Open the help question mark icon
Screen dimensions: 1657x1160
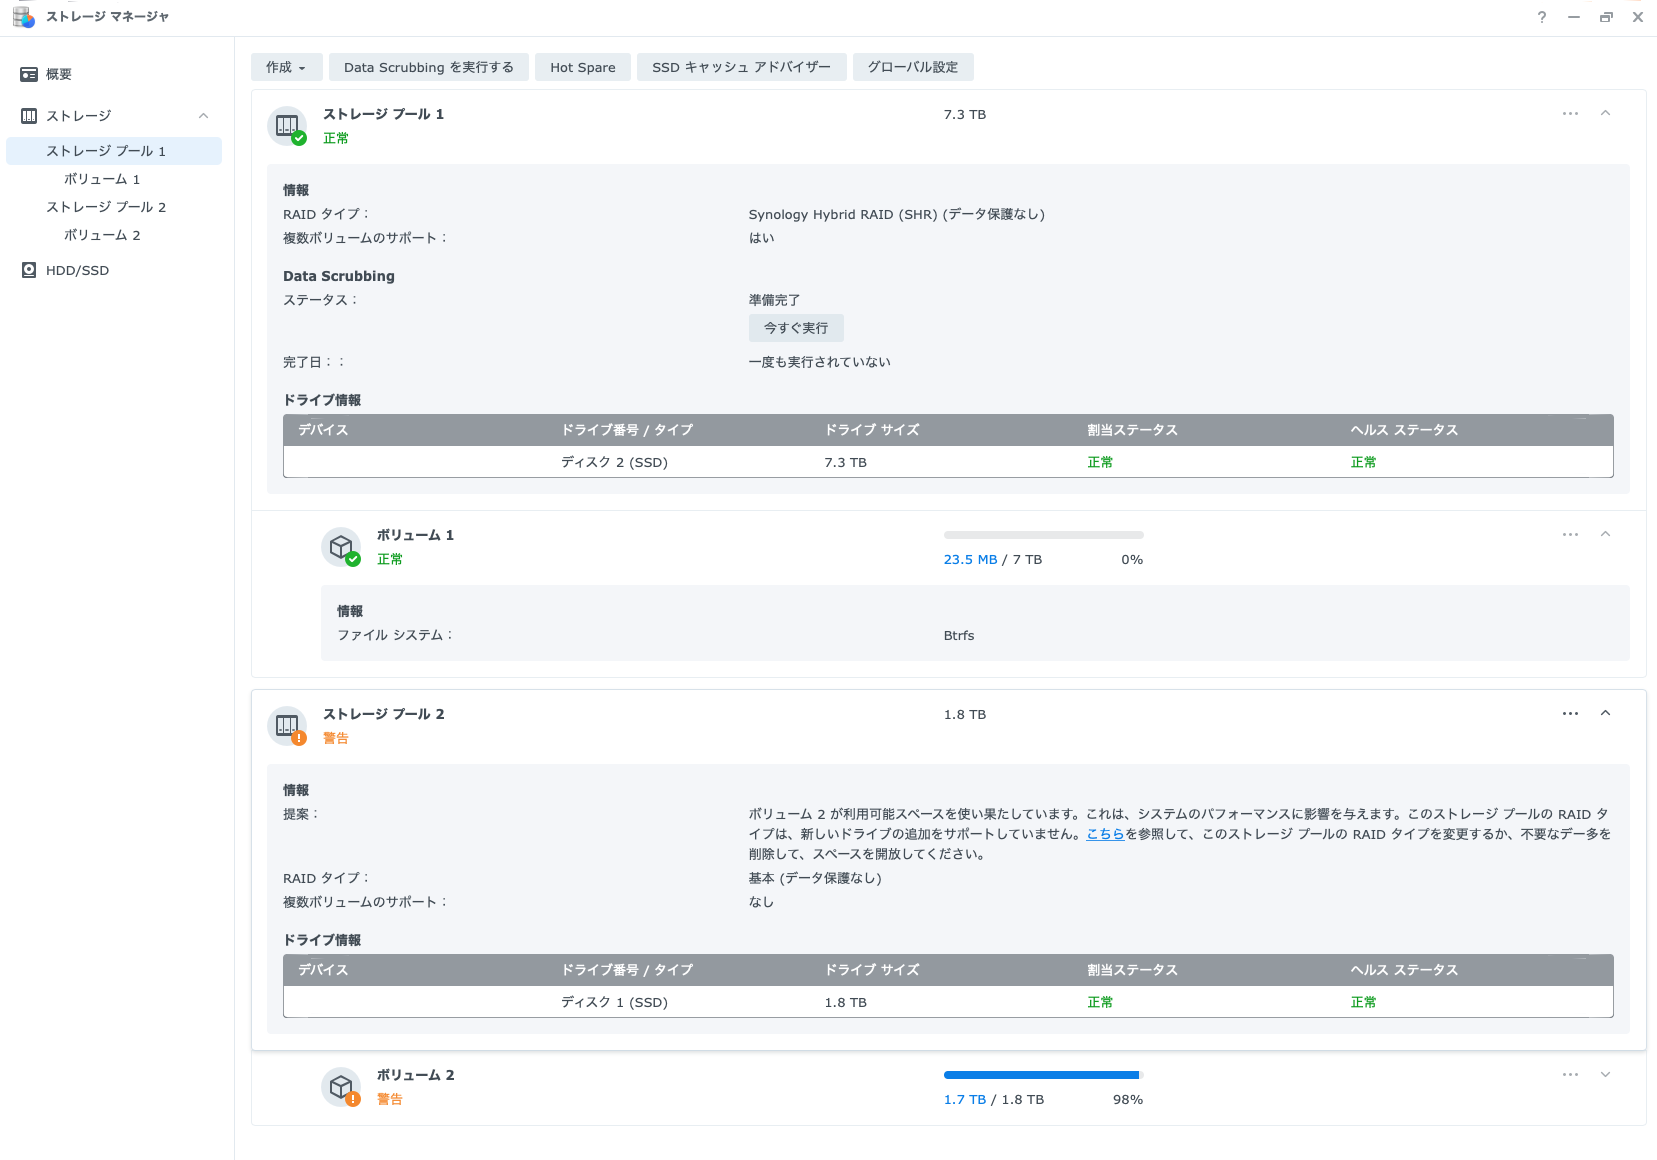coord(1542,17)
